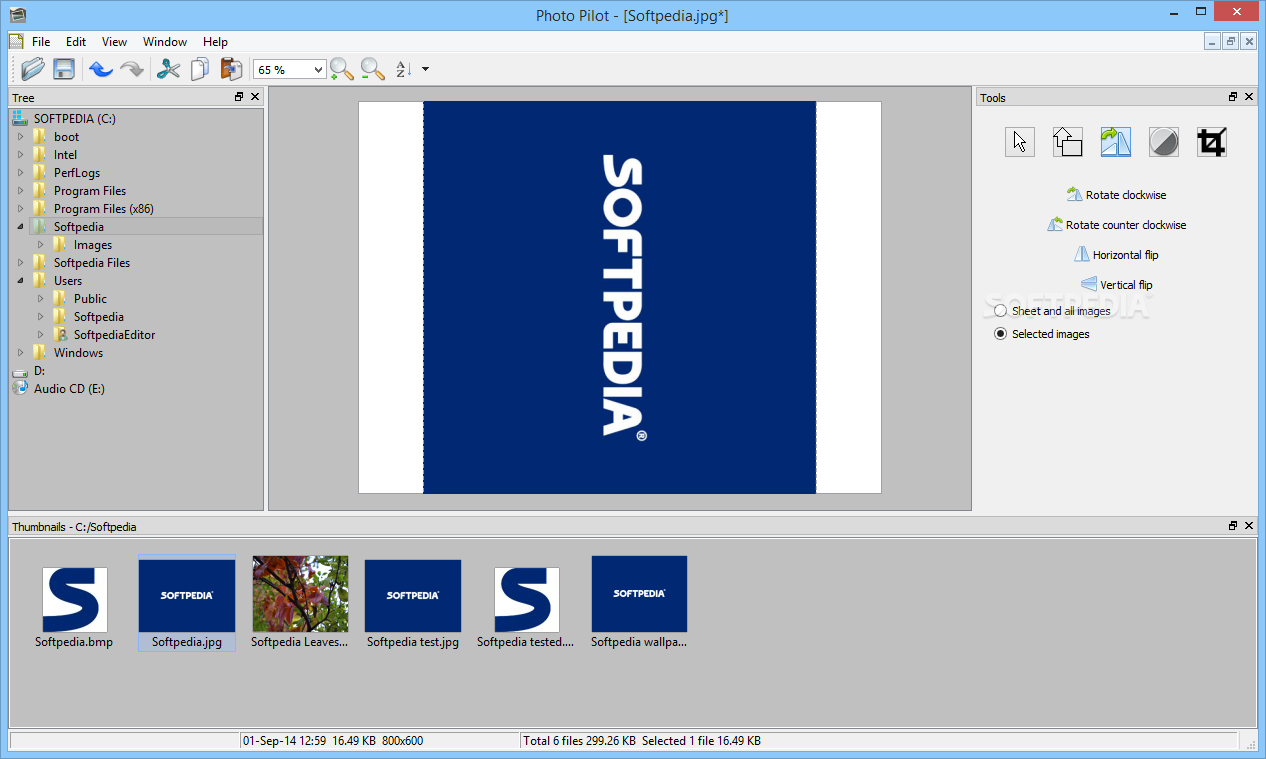
Task: Open the sort order dropdown arrow
Action: click(426, 69)
